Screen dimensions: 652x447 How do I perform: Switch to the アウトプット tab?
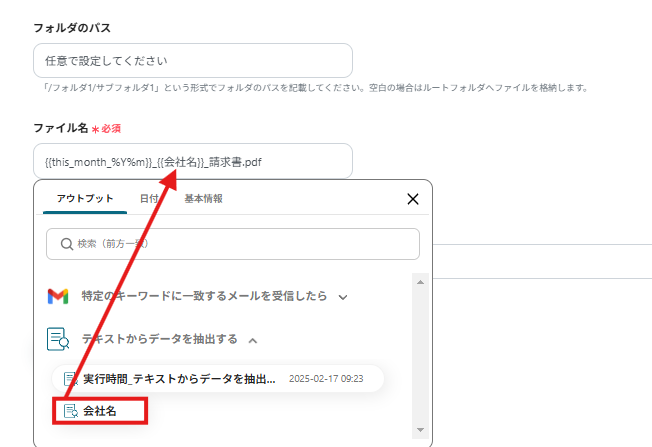tap(85, 199)
